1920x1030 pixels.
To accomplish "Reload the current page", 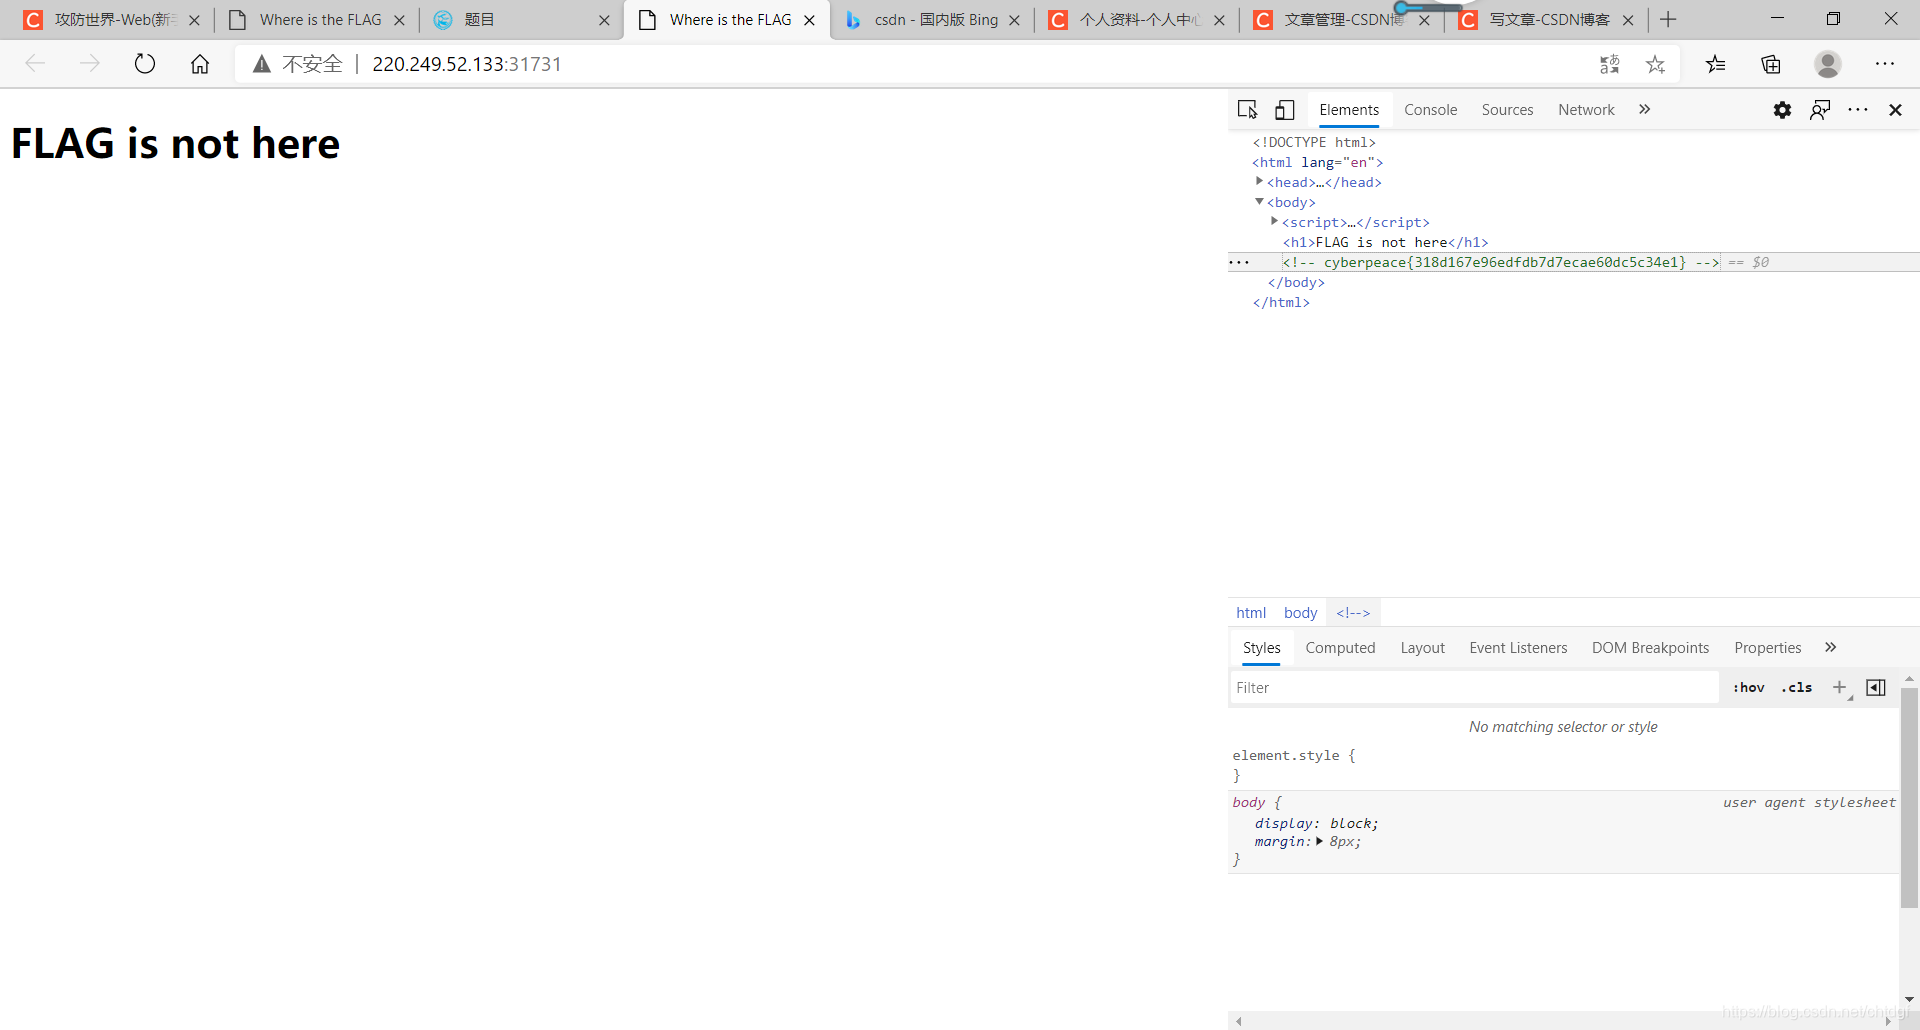I will [x=145, y=64].
